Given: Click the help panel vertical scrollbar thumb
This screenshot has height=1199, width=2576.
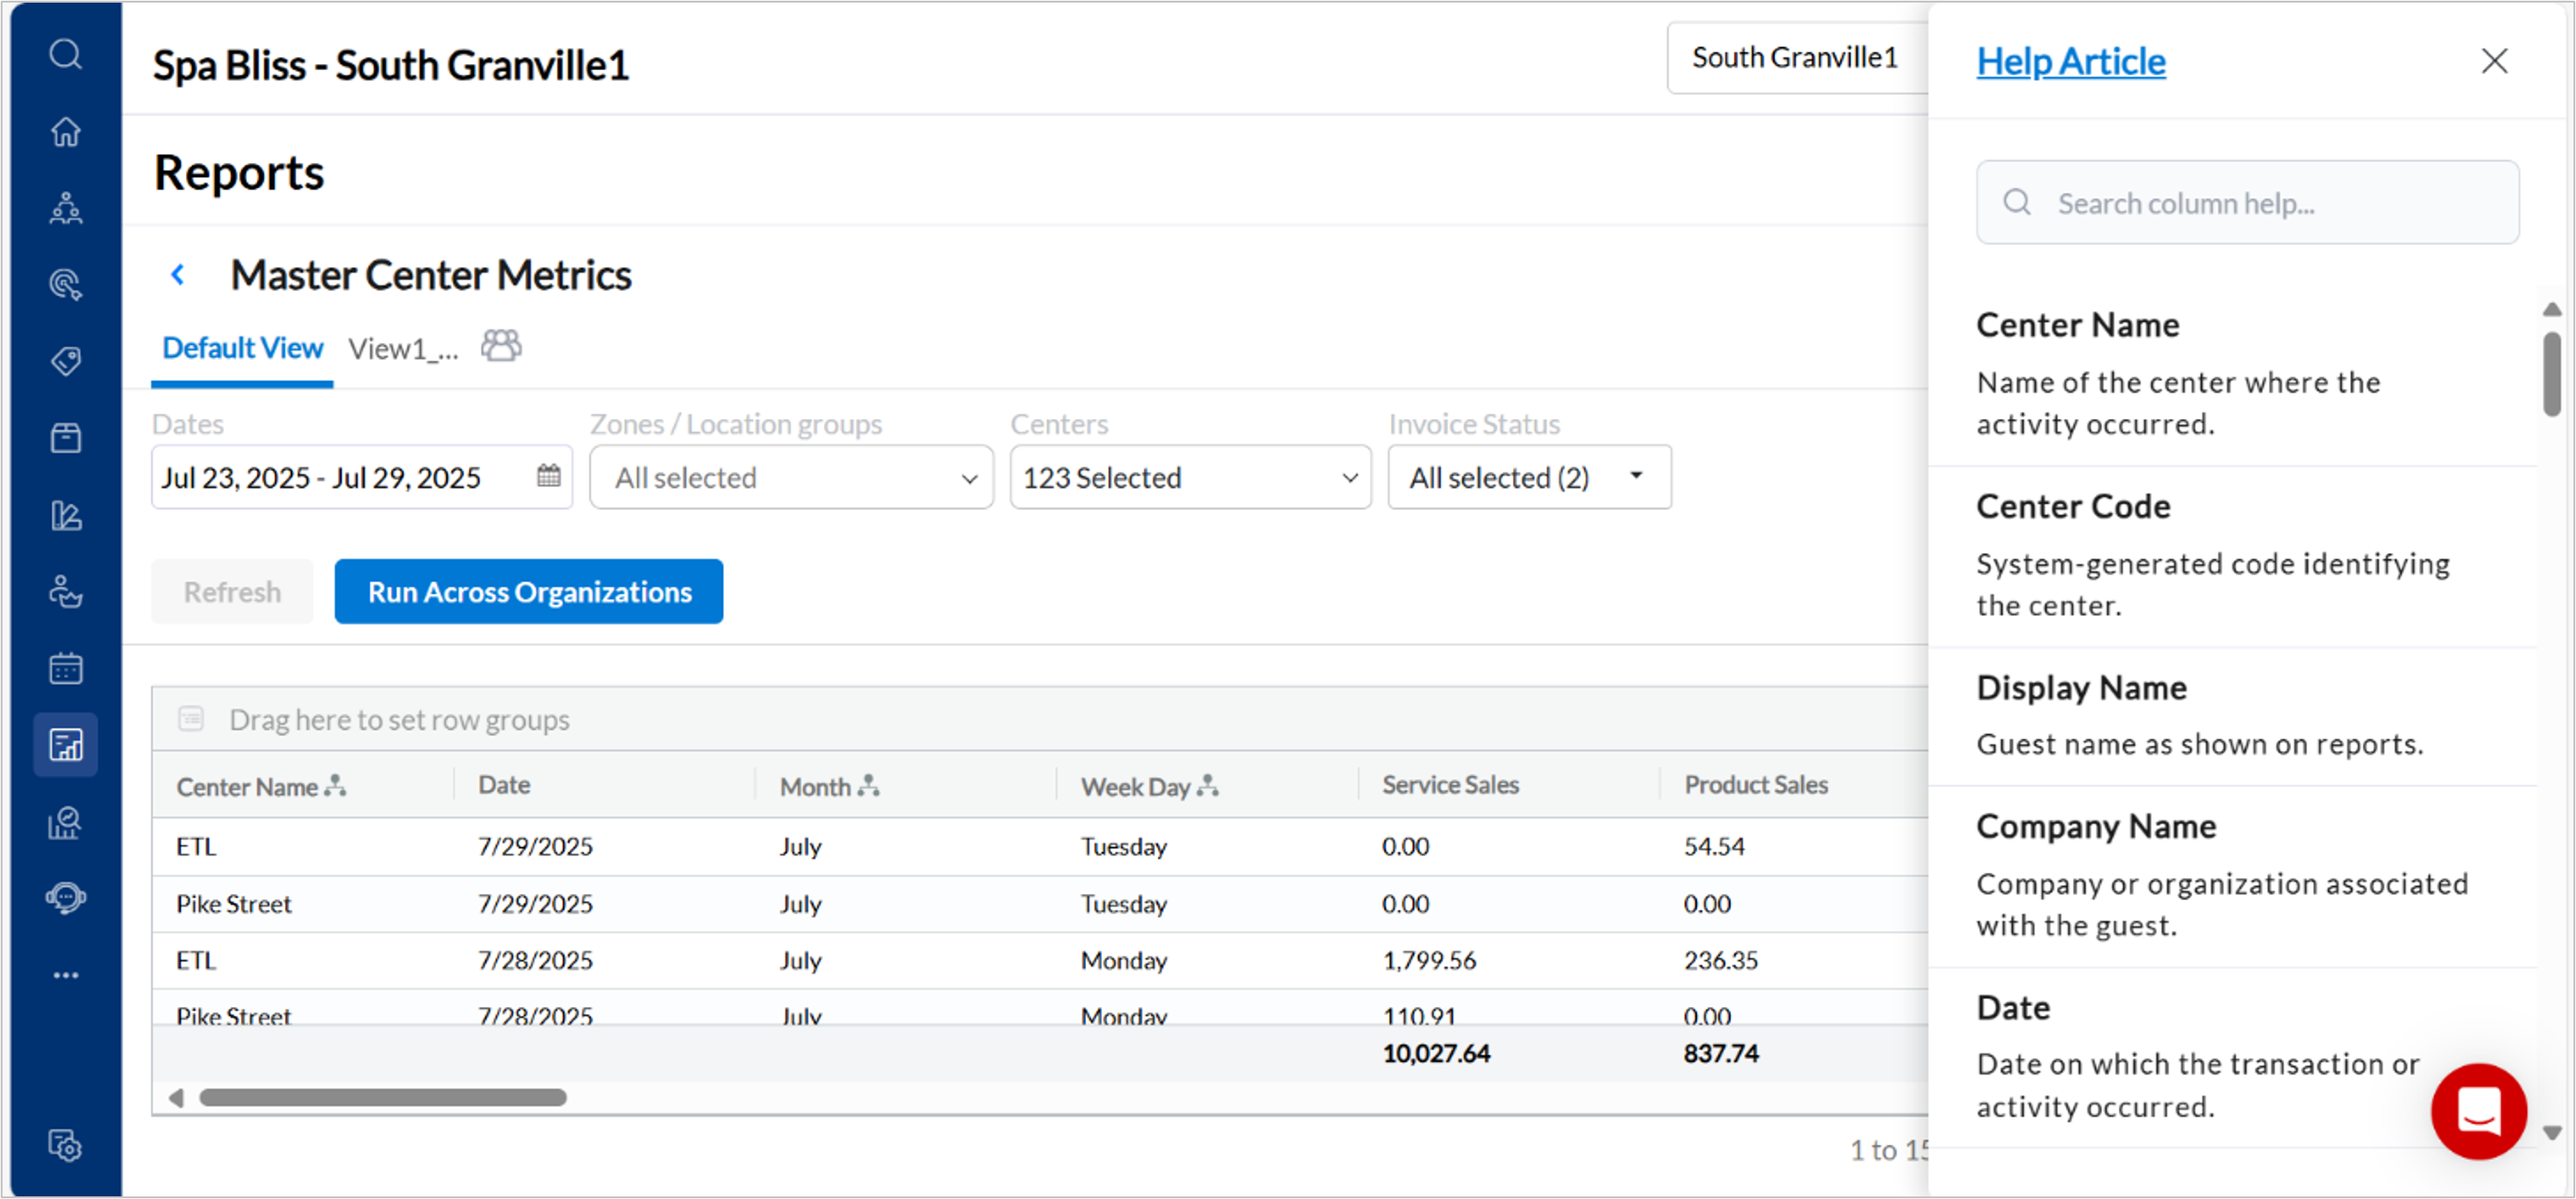Looking at the screenshot, I should [x=2552, y=374].
